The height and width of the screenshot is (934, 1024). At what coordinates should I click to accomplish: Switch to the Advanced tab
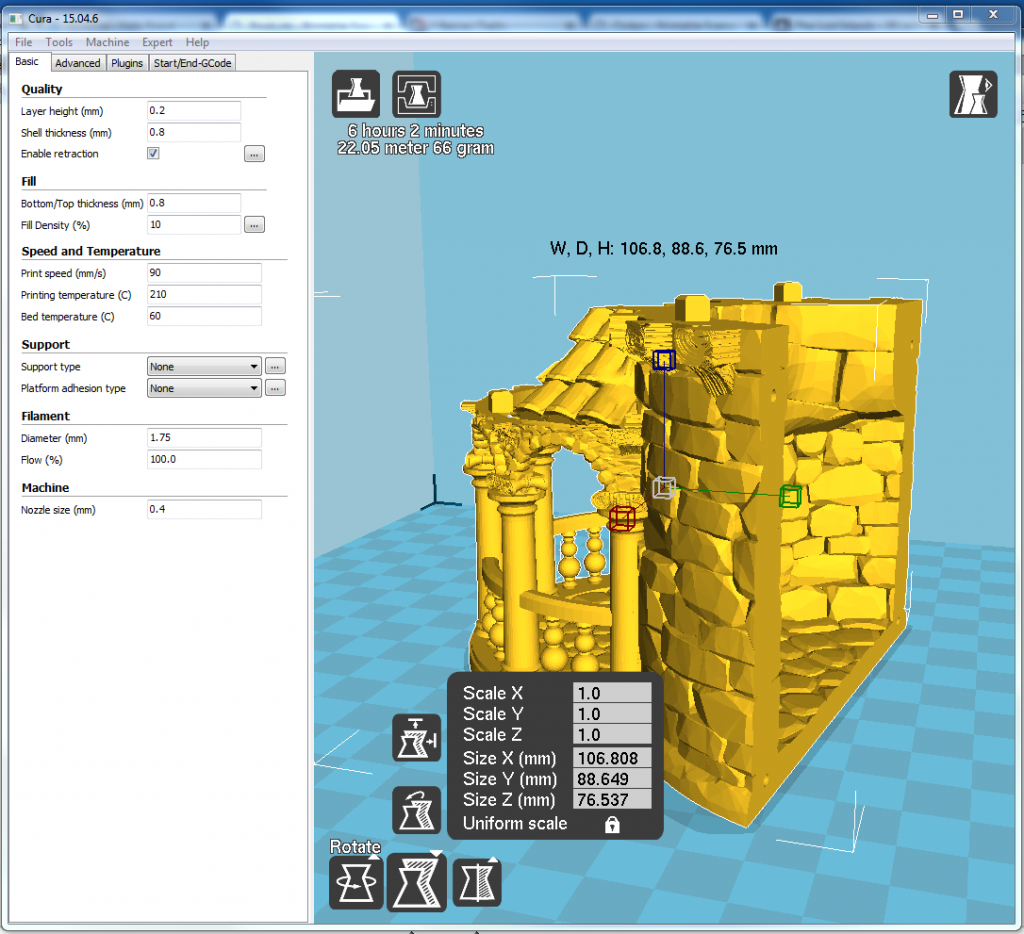pyautogui.click(x=77, y=63)
